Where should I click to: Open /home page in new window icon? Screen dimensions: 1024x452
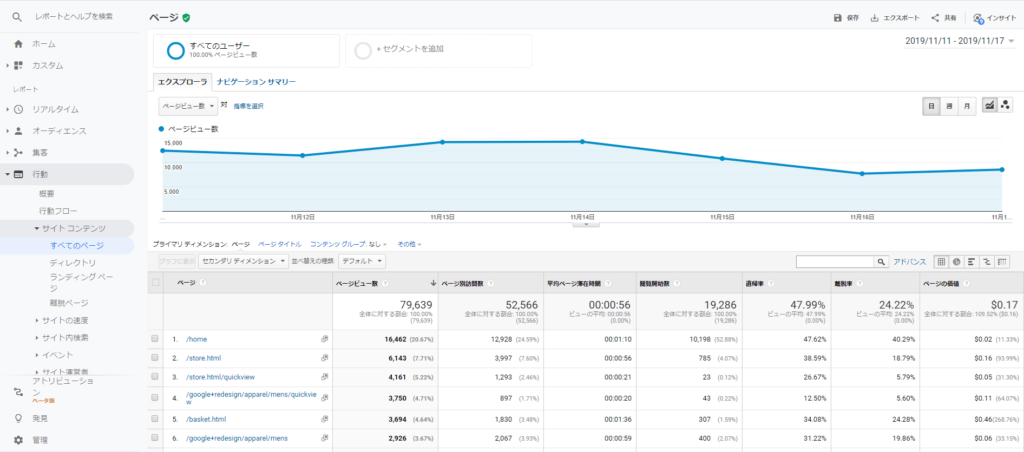click(x=324, y=340)
